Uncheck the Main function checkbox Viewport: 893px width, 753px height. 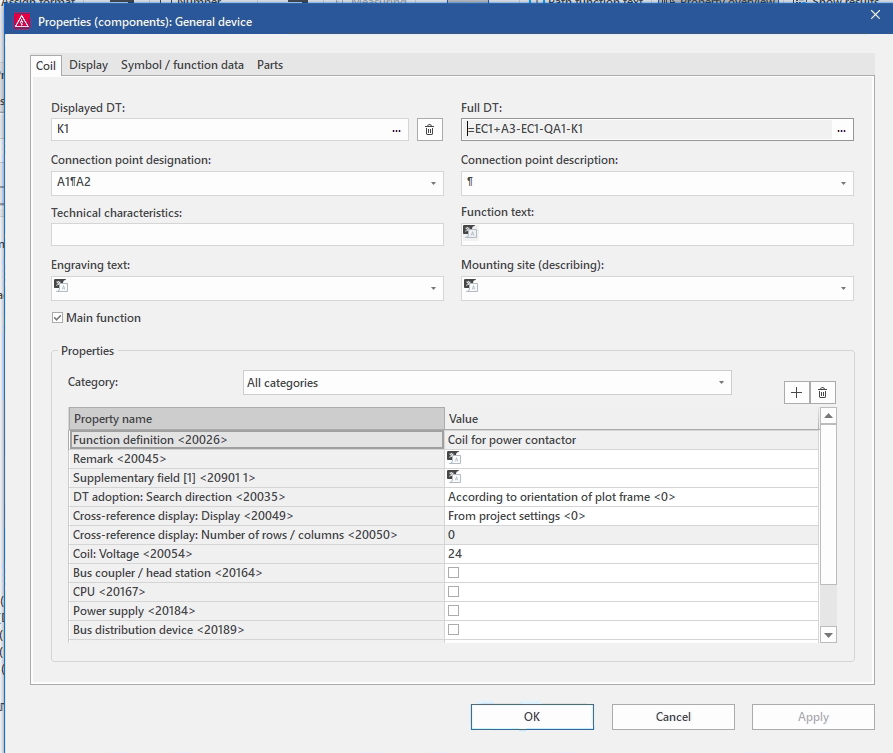(x=58, y=318)
